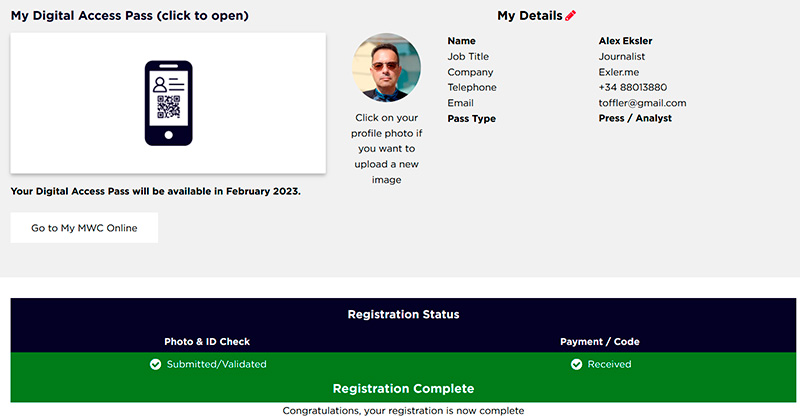The width and height of the screenshot is (800, 419).
Task: Click the Press / Analyst pass type
Action: tap(635, 118)
